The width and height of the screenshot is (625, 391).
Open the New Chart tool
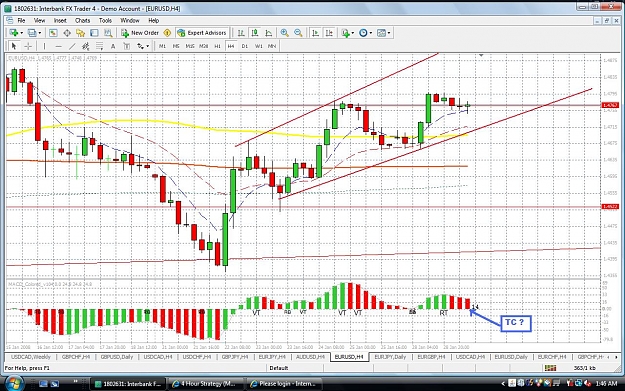(x=14, y=33)
